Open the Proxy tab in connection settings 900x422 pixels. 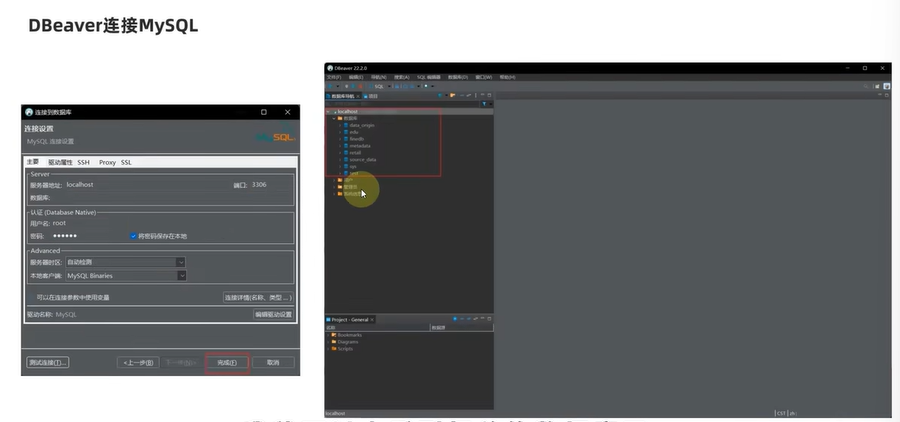click(x=107, y=162)
